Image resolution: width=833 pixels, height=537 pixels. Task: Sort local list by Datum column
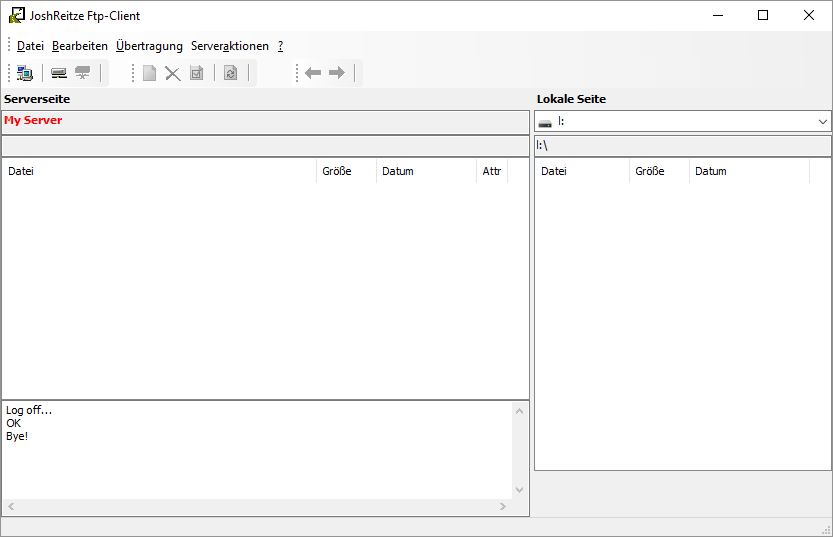[x=711, y=171]
